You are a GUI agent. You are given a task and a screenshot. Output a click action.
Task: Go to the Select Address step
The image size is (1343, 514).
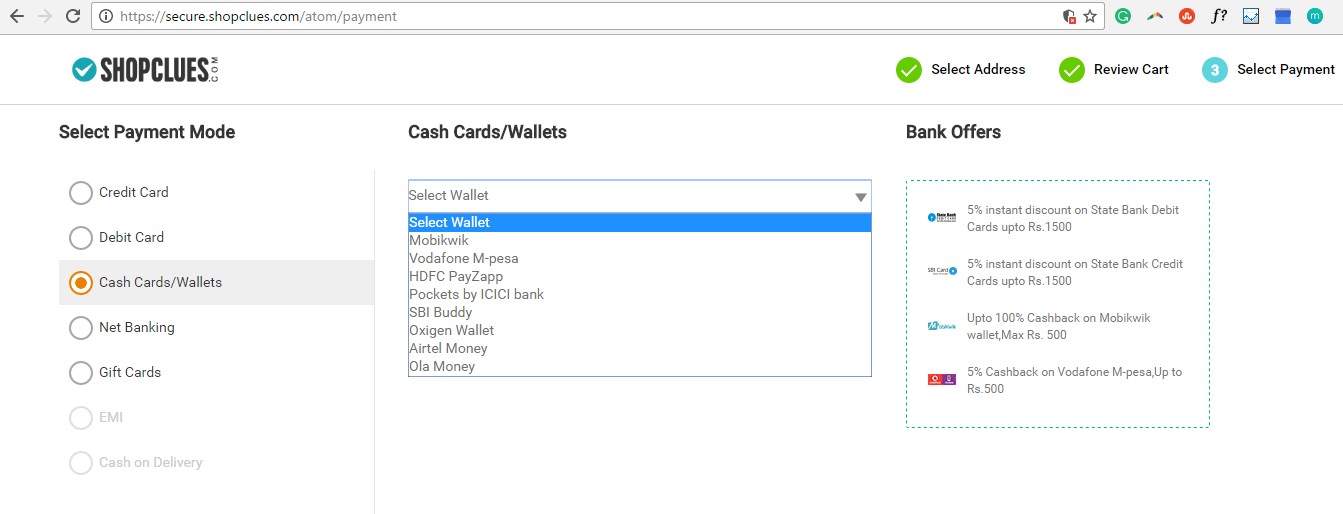tap(961, 69)
